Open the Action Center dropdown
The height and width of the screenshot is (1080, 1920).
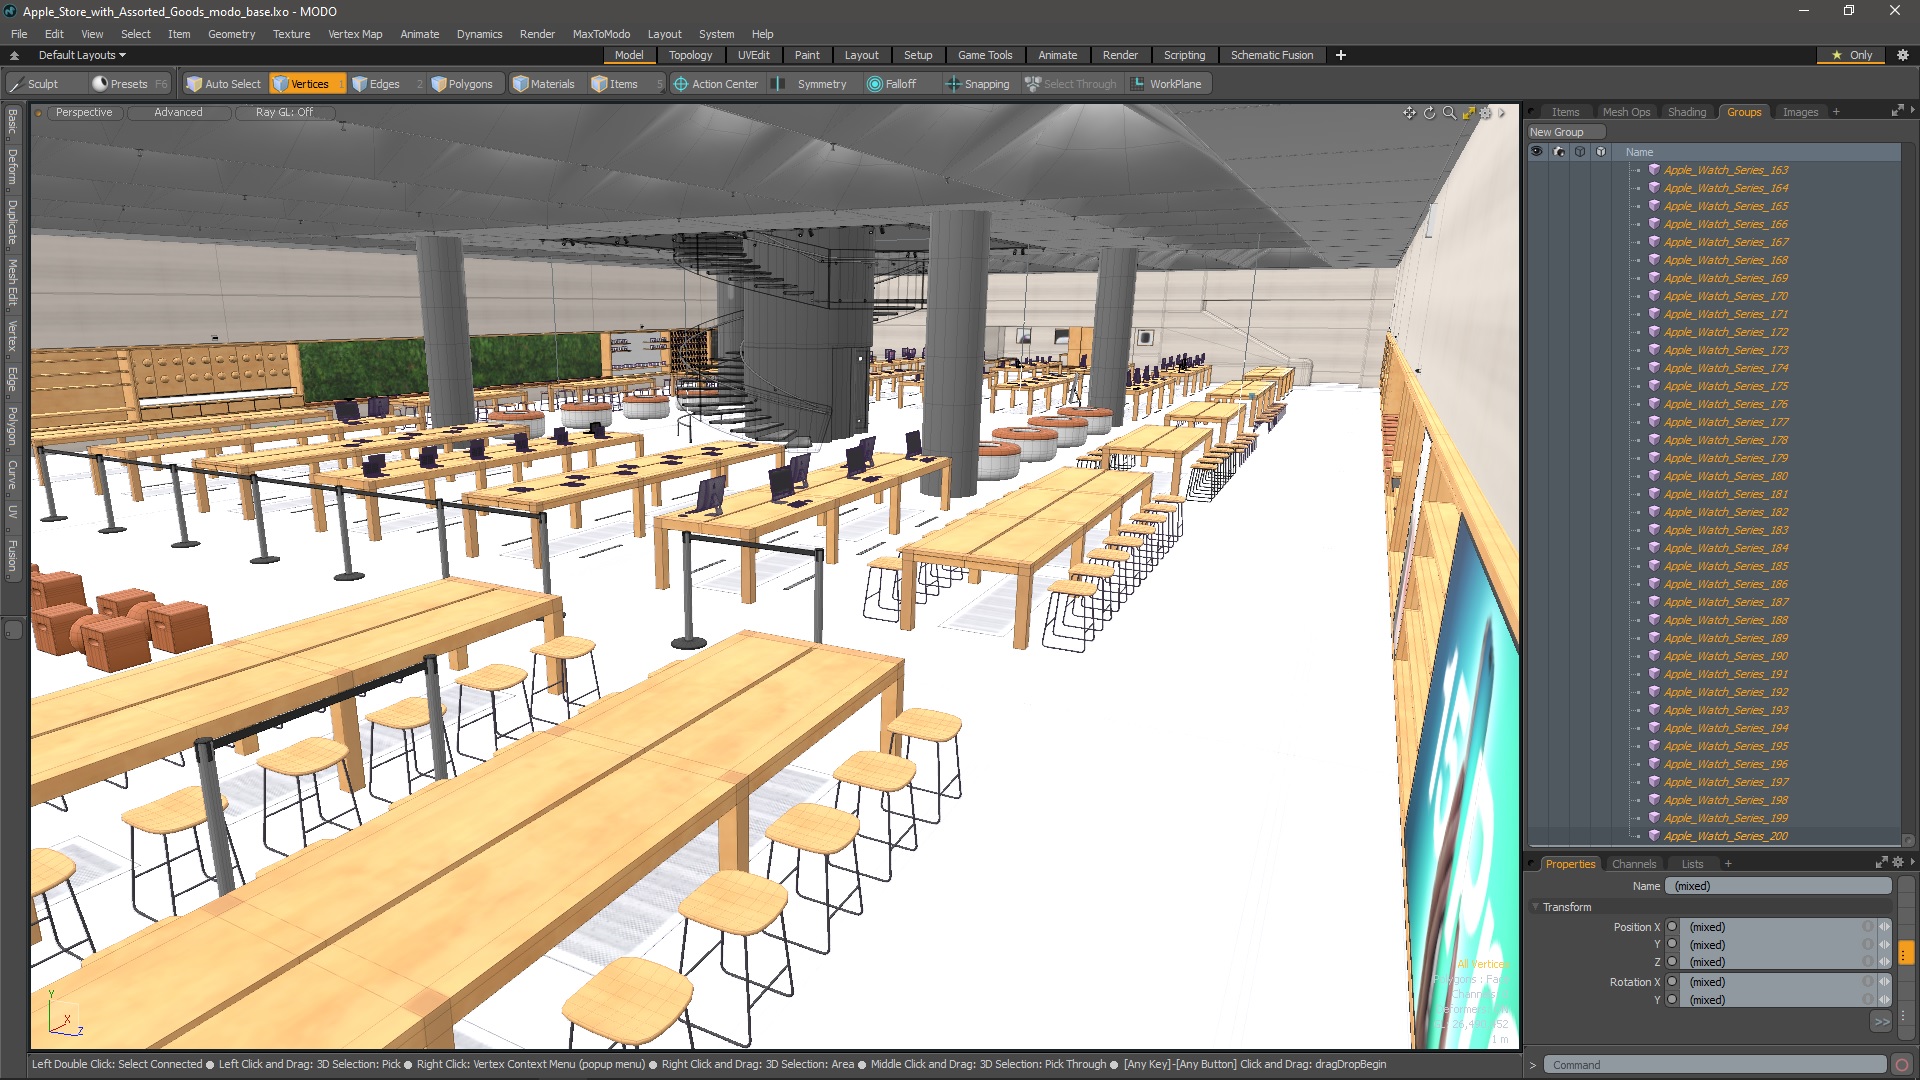click(x=715, y=84)
